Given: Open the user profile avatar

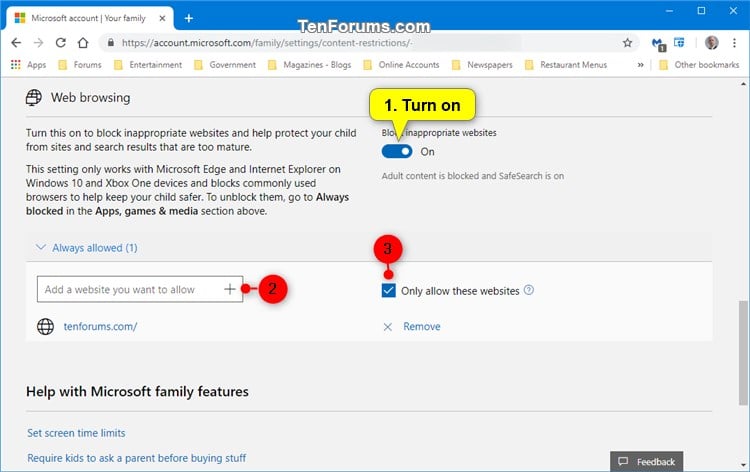Looking at the screenshot, I should click(712, 43).
